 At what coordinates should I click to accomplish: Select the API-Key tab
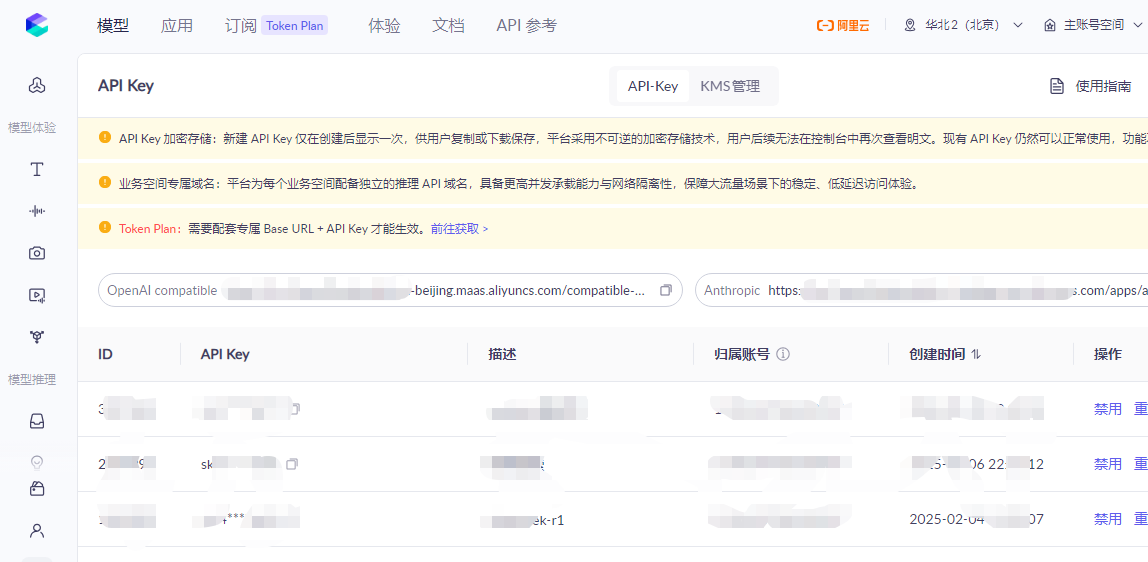point(652,86)
